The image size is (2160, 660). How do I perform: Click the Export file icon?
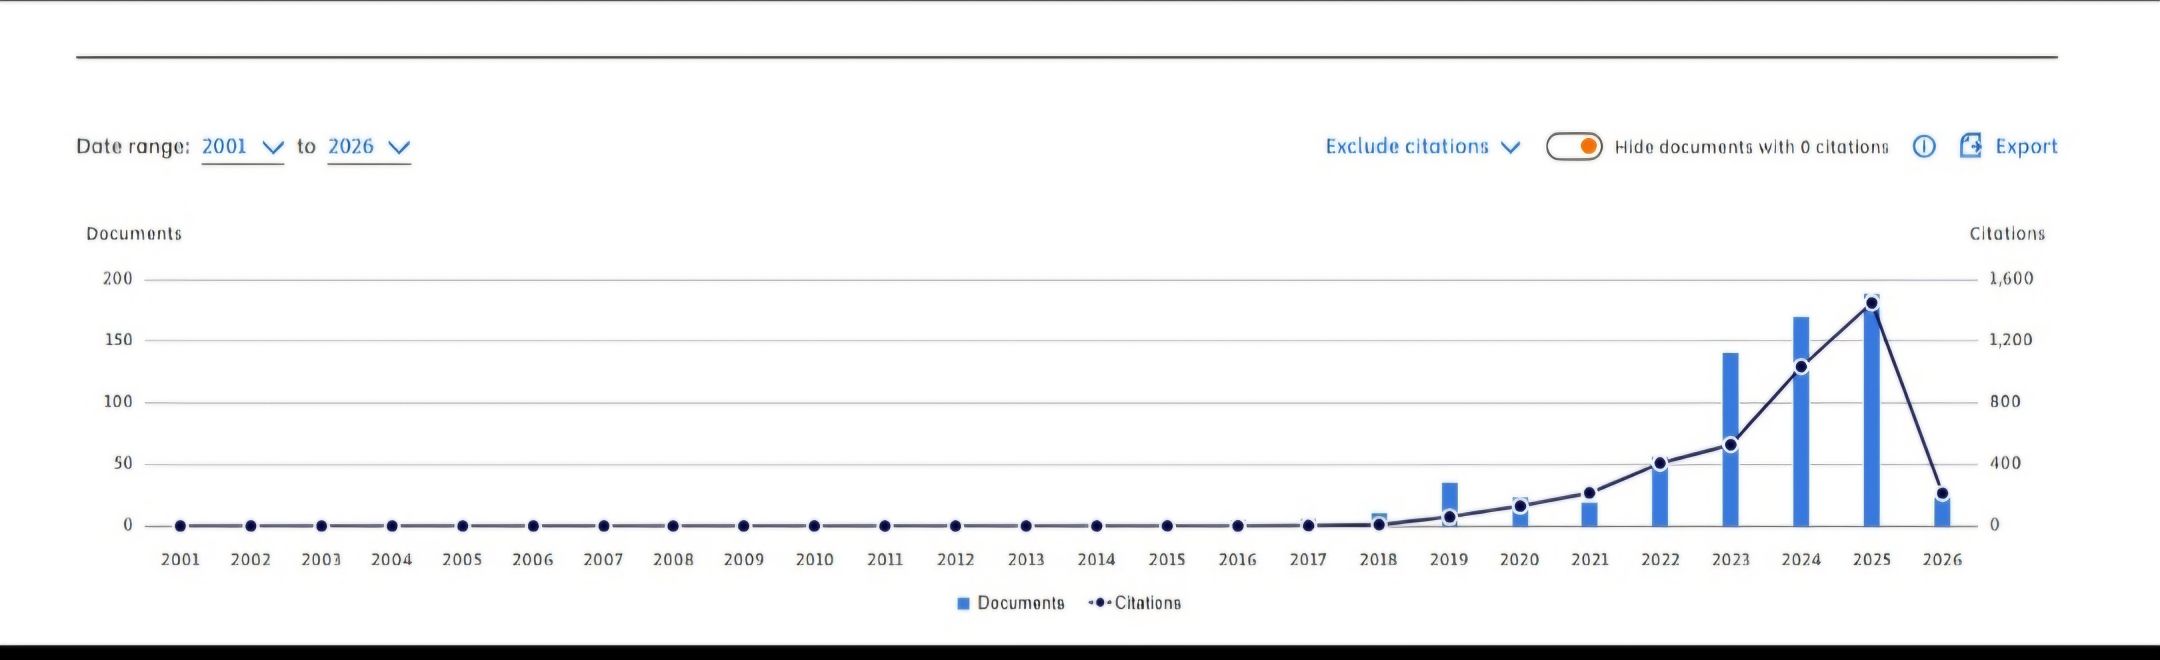point(1970,146)
